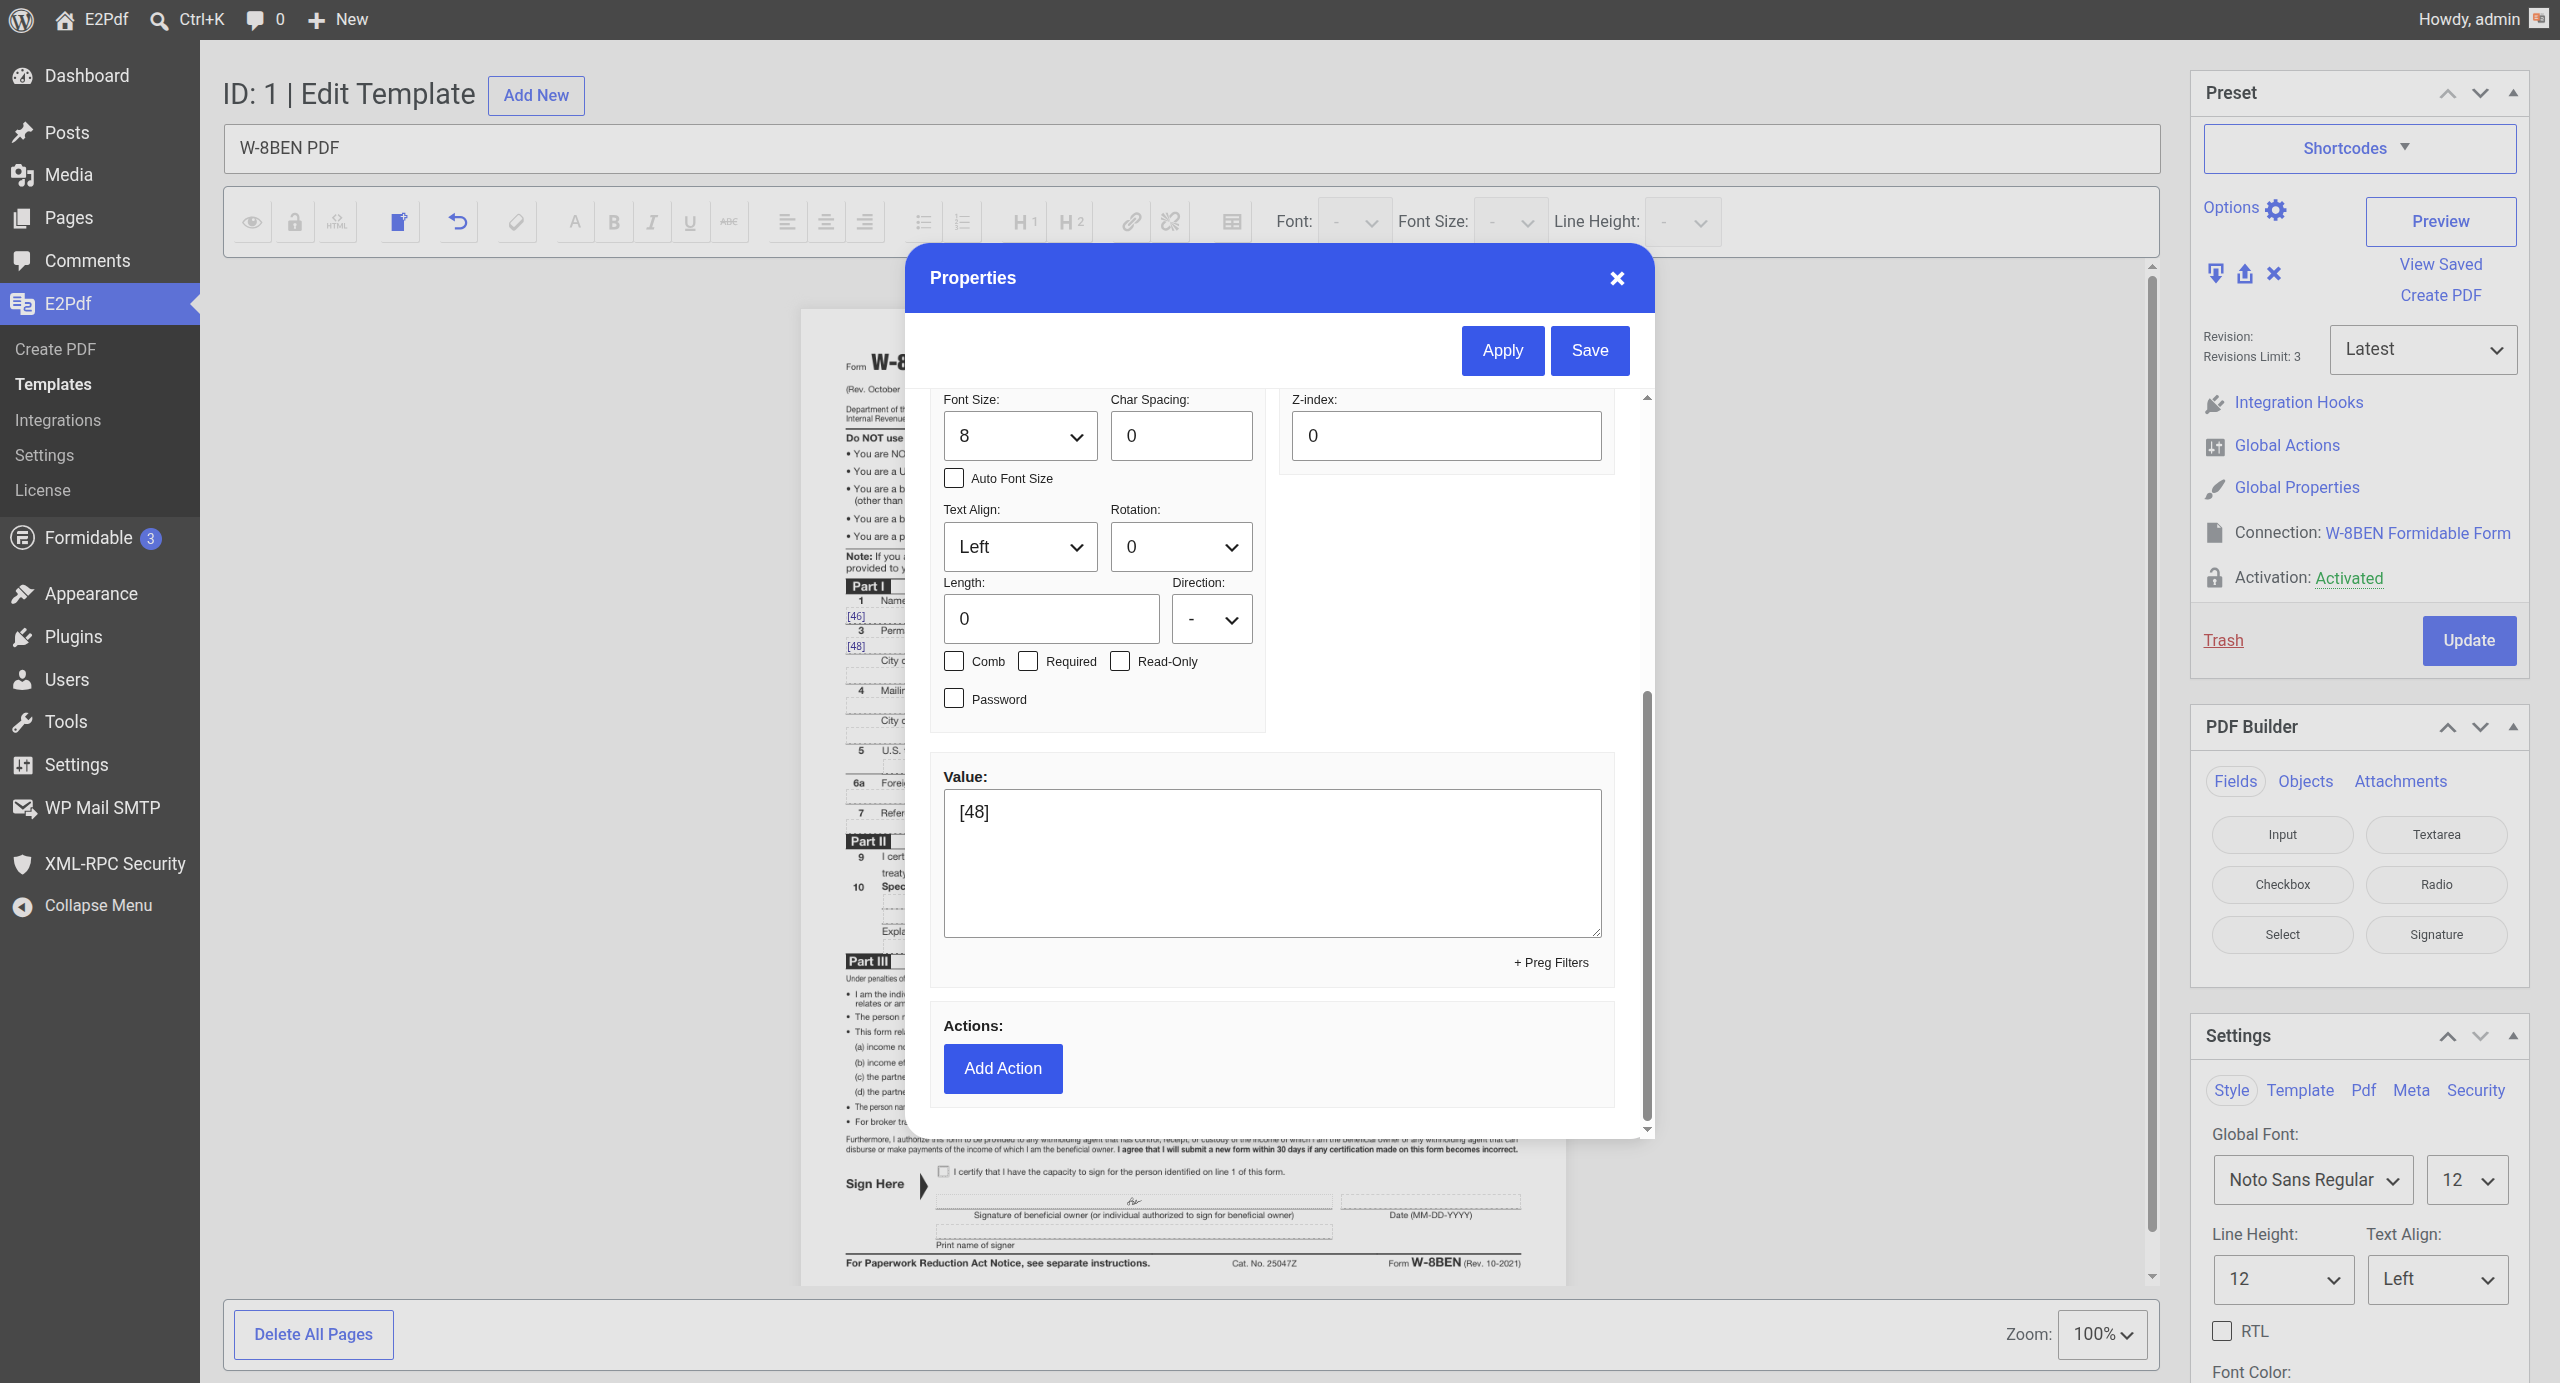Tick the Read-Only checkbox
Screen dimensions: 2560x1383
[x=1120, y=661]
